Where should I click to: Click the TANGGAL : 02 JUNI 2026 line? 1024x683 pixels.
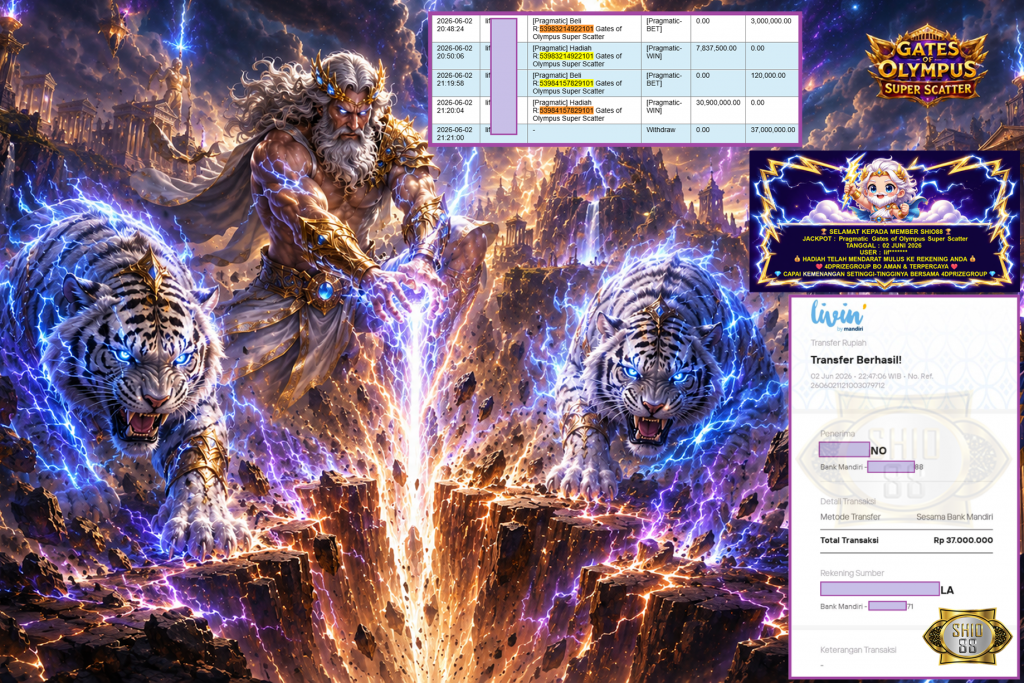pos(884,246)
